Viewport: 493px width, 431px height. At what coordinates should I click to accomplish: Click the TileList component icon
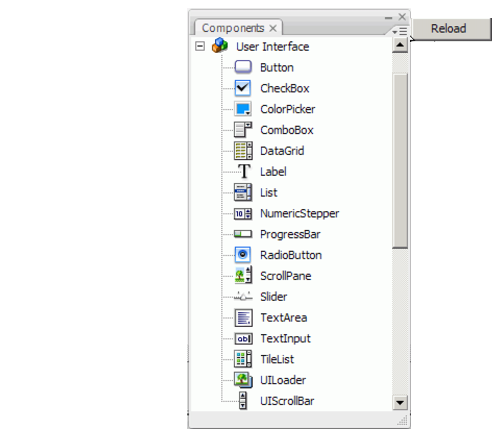(x=243, y=359)
